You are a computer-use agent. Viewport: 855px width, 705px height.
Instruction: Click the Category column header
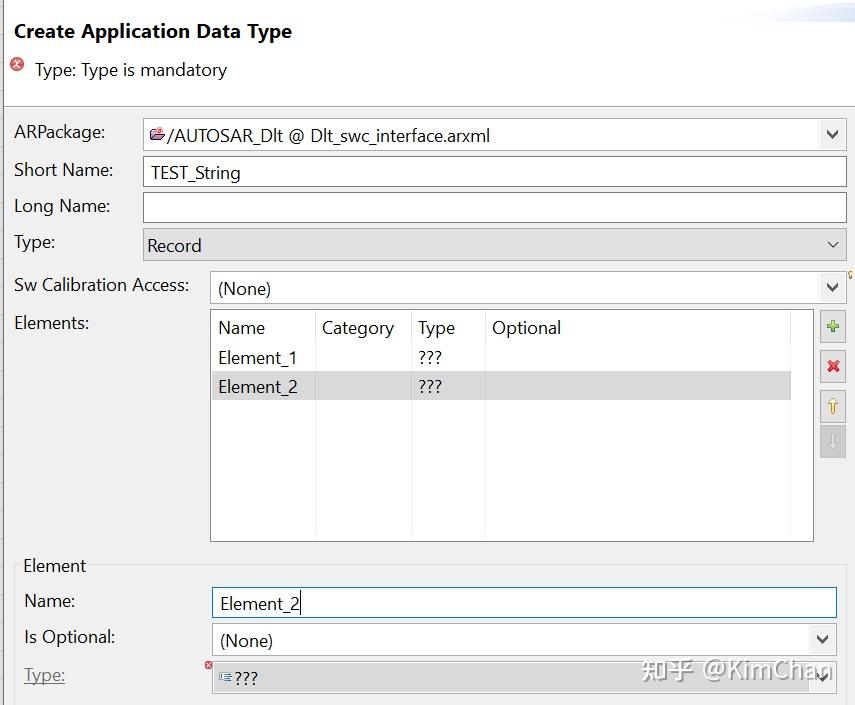tap(357, 328)
